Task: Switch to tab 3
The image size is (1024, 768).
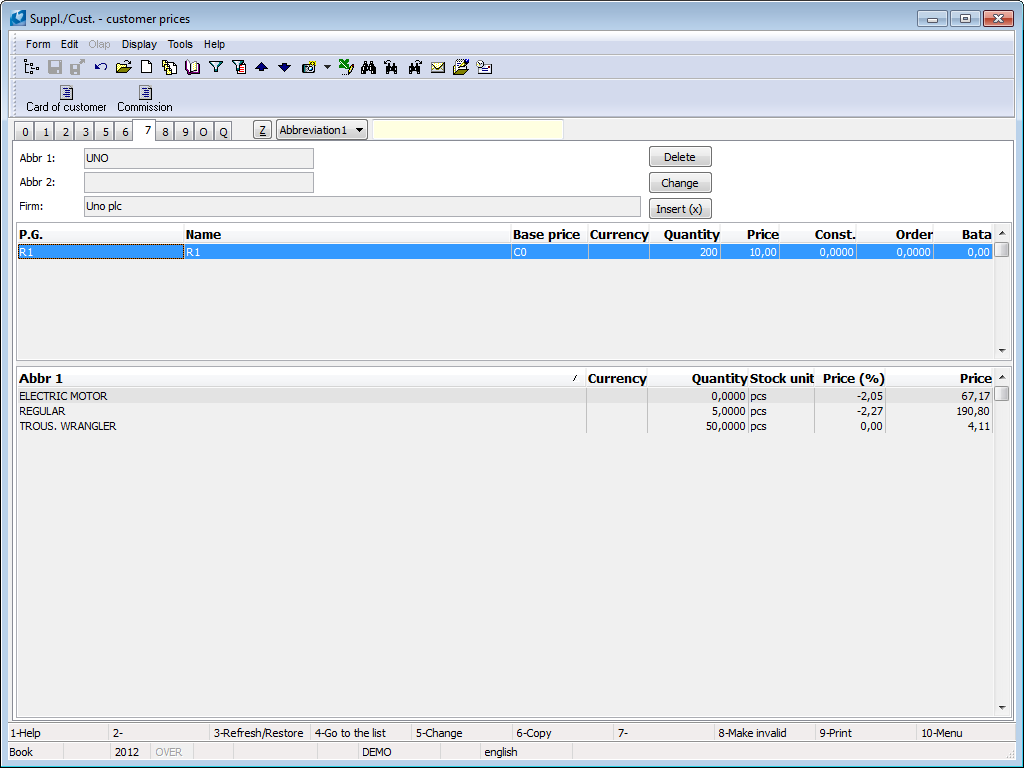Action: pos(86,132)
